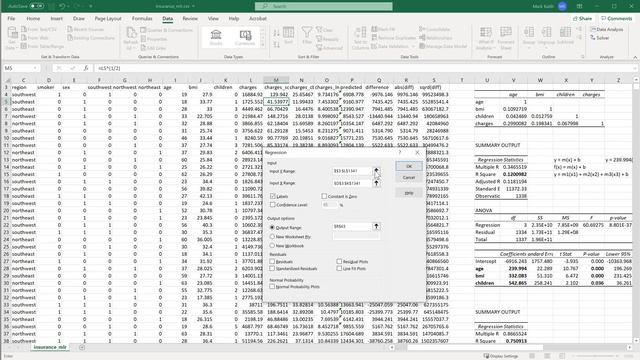Click Cancel in the Regression dialog

coord(409,178)
